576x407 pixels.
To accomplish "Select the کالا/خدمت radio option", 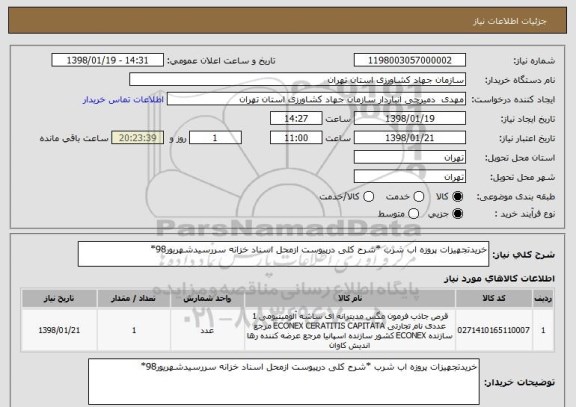I will pyautogui.click(x=368, y=197).
